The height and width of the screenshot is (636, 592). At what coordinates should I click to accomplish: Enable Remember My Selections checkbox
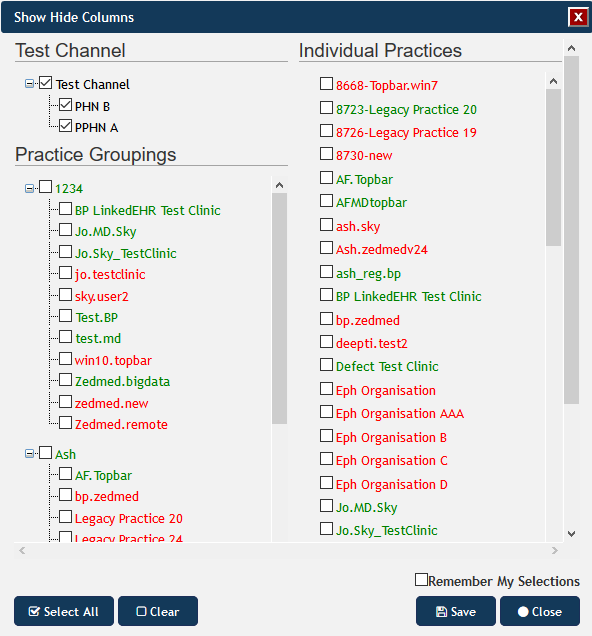(421, 580)
